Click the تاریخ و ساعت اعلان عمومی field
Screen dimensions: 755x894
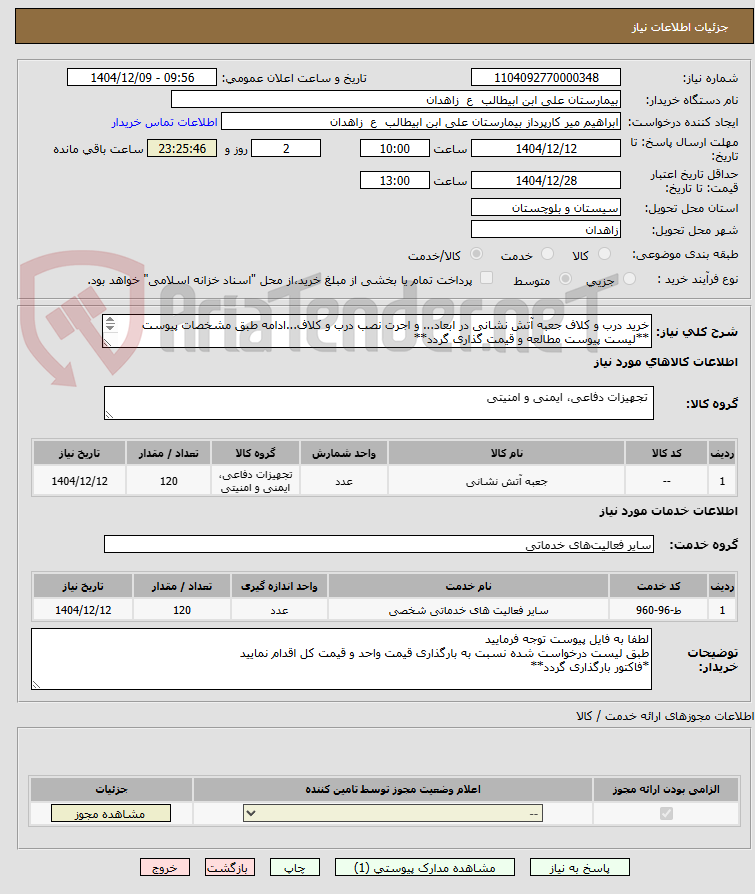(x=142, y=78)
